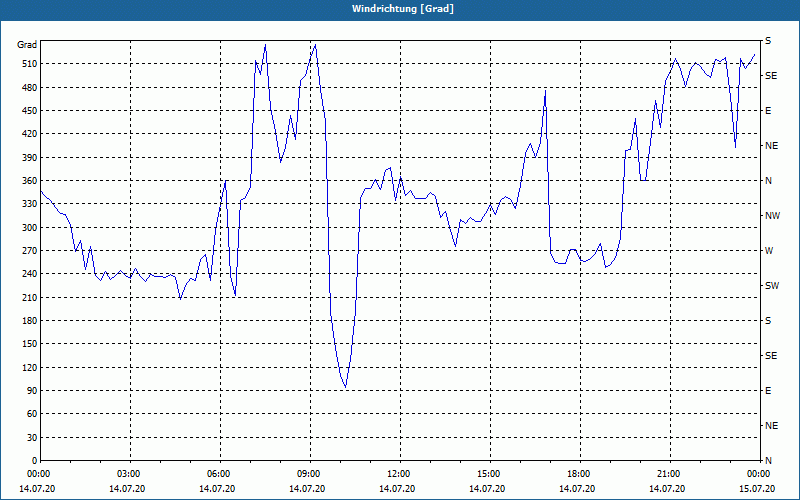Click the lowest dip of the blue wind line

(x=346, y=387)
